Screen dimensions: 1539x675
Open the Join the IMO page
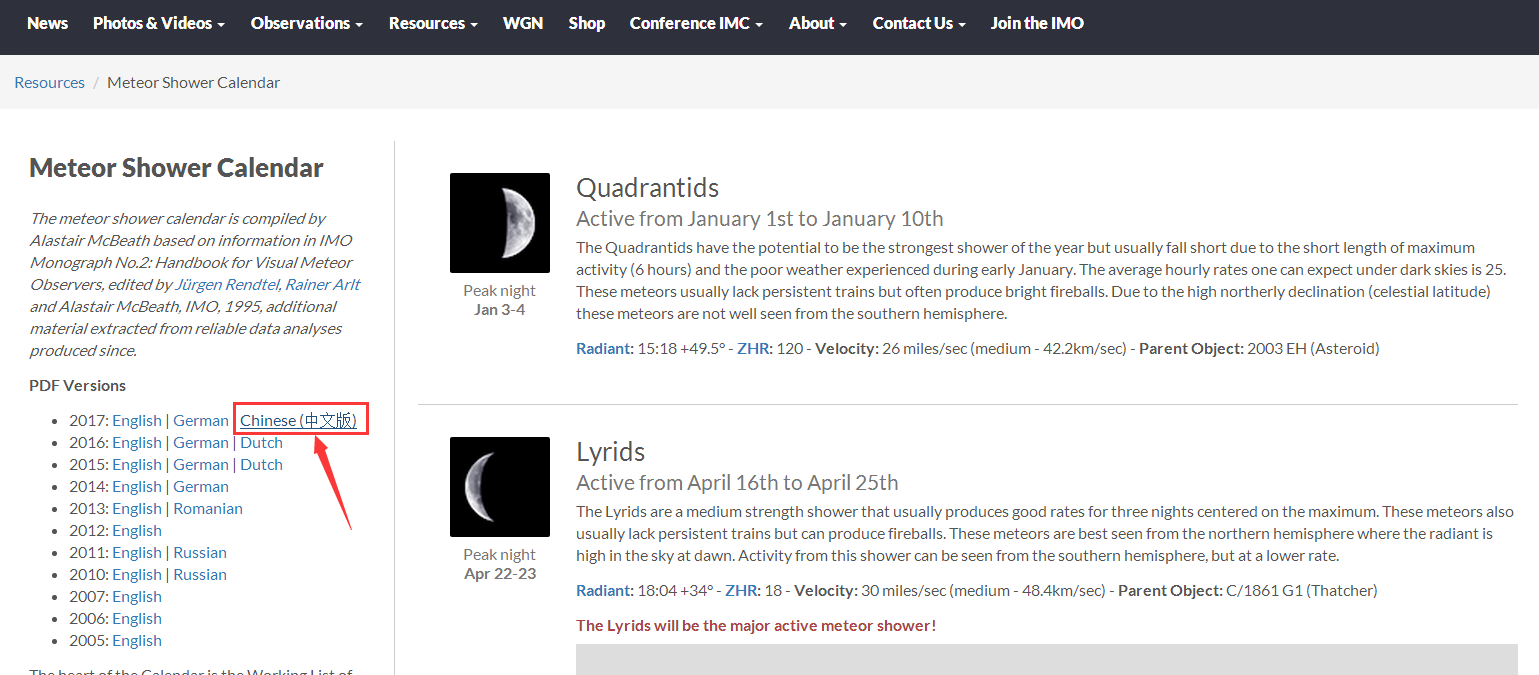click(1037, 23)
